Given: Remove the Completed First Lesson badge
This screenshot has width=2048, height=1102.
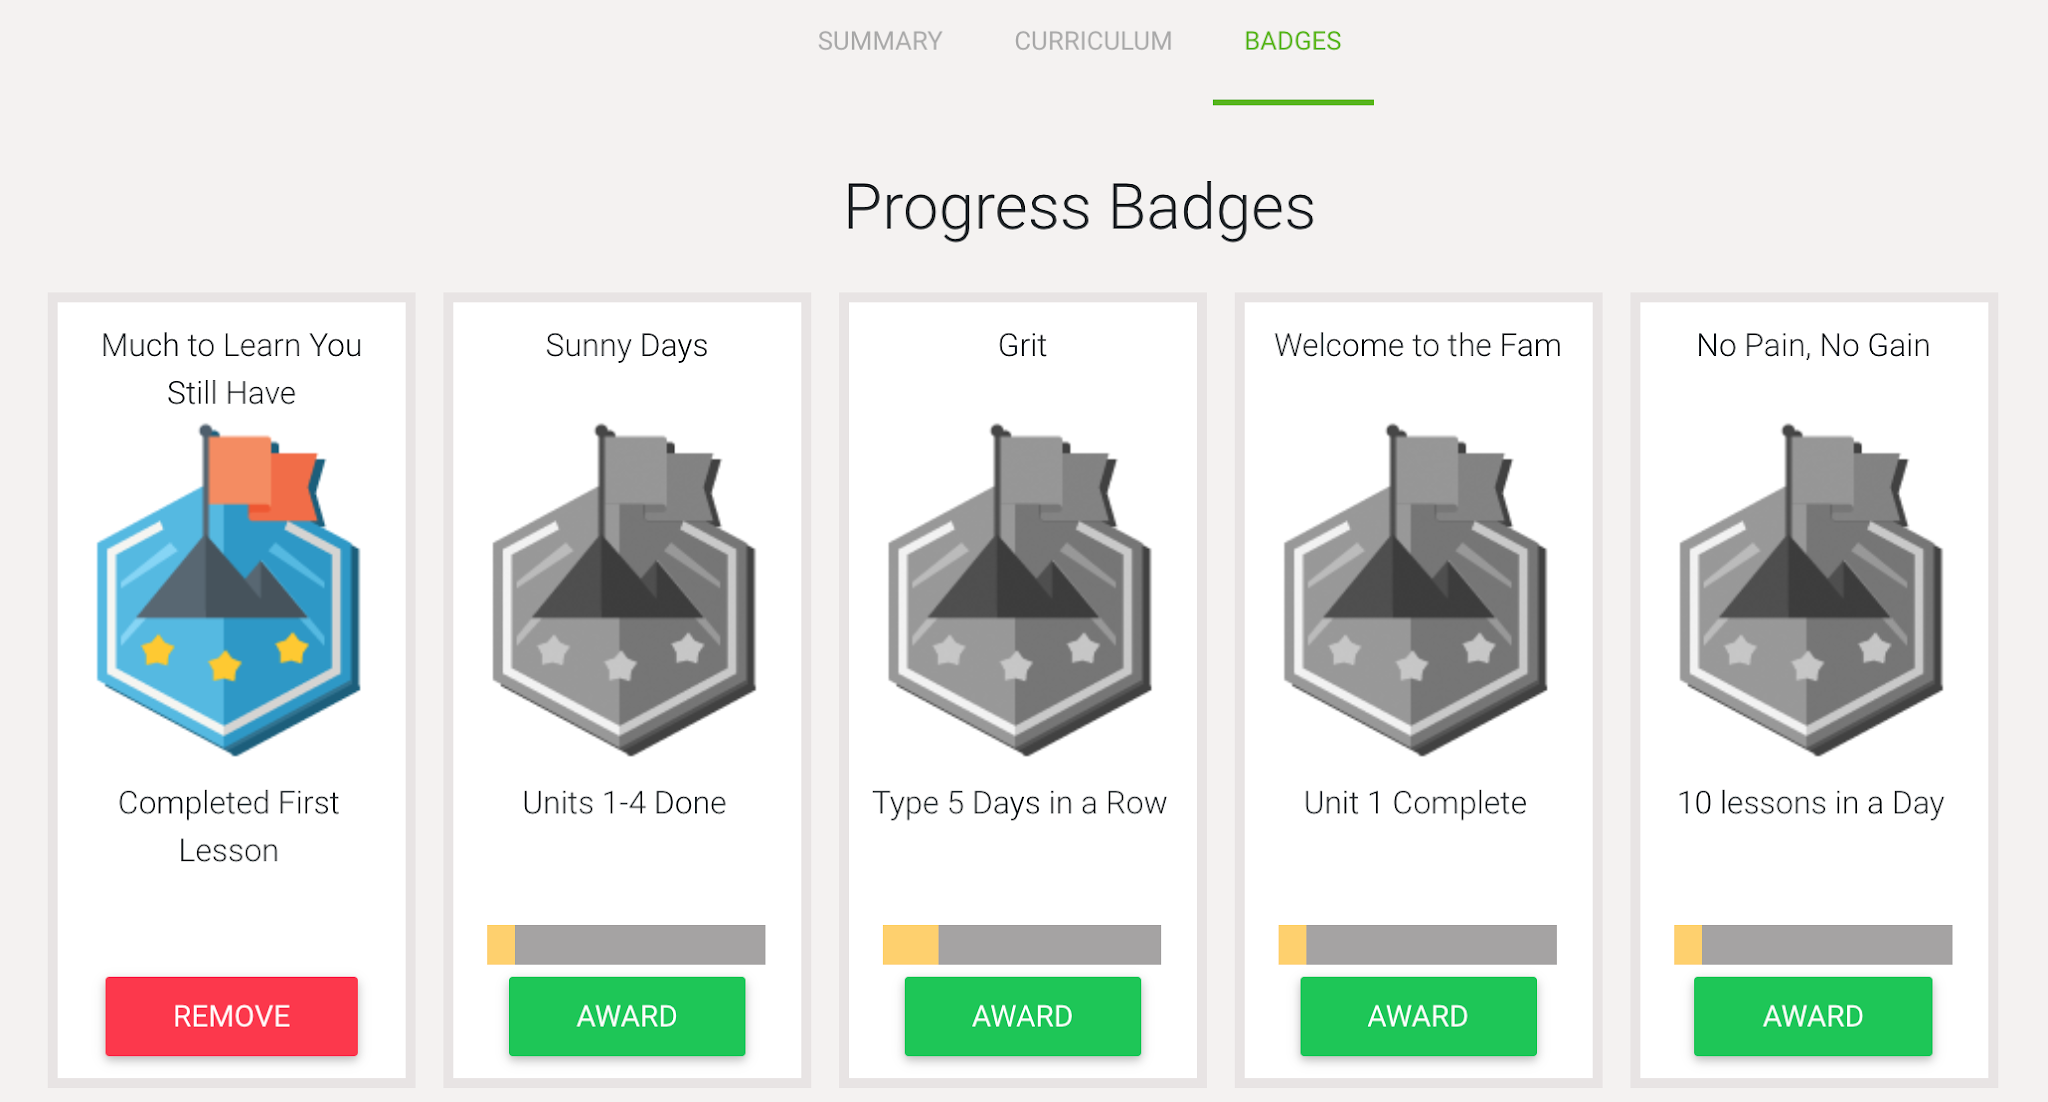Looking at the screenshot, I should (230, 1016).
